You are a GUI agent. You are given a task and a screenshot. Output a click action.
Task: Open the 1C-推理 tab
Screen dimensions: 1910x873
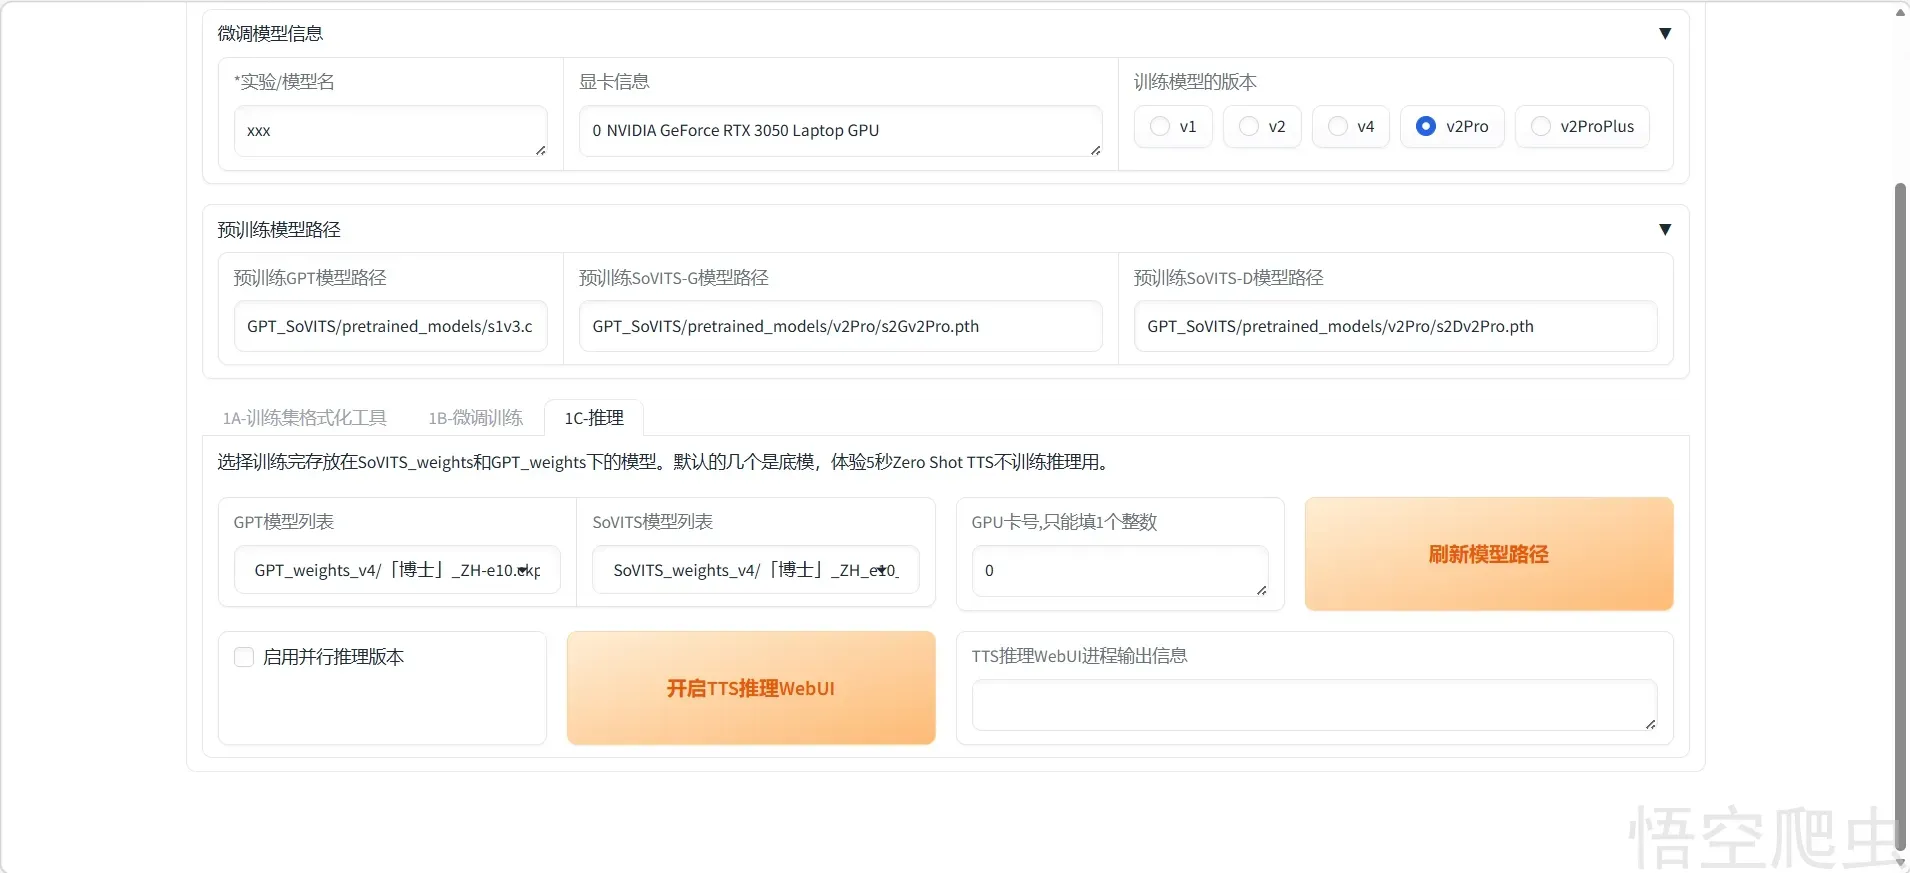pyautogui.click(x=593, y=418)
